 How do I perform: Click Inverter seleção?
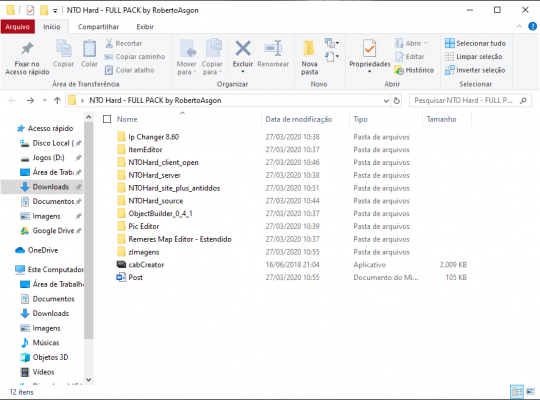click(x=475, y=70)
